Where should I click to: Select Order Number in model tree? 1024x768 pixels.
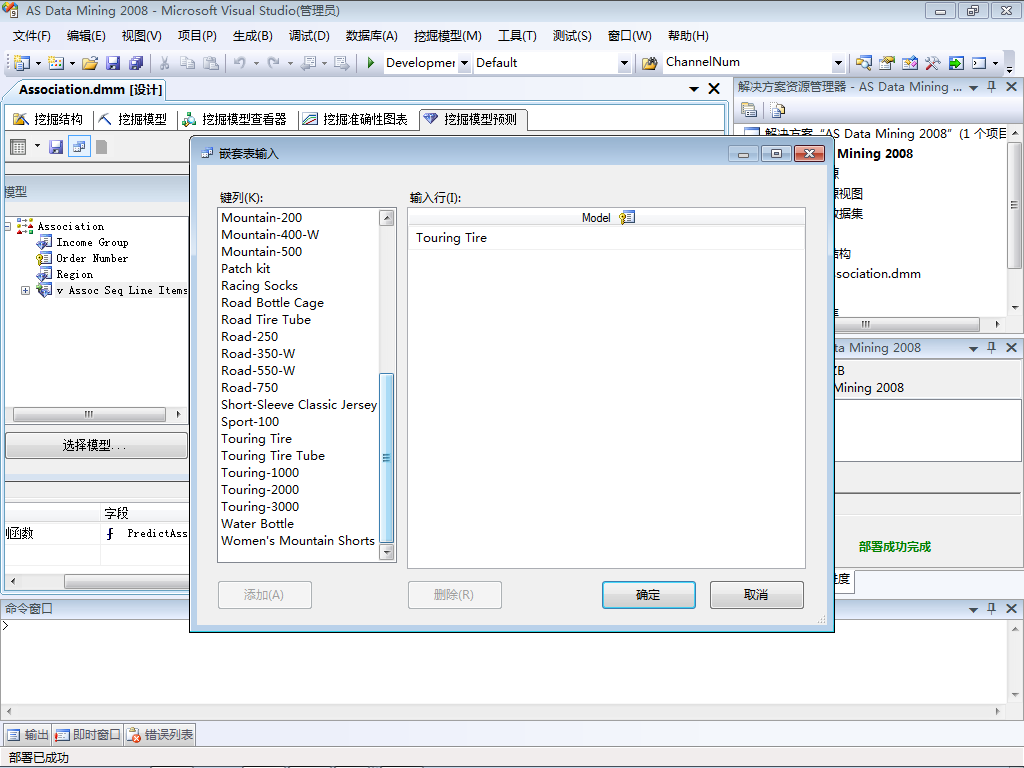pos(92,259)
